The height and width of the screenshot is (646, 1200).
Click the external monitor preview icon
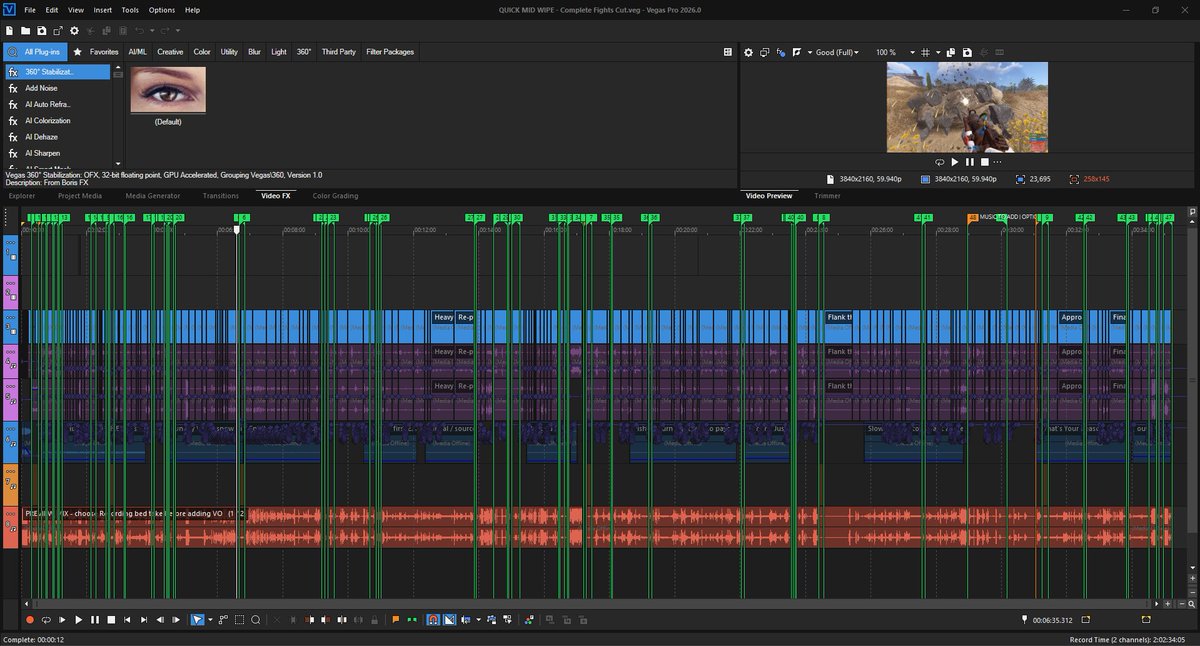click(x=764, y=52)
